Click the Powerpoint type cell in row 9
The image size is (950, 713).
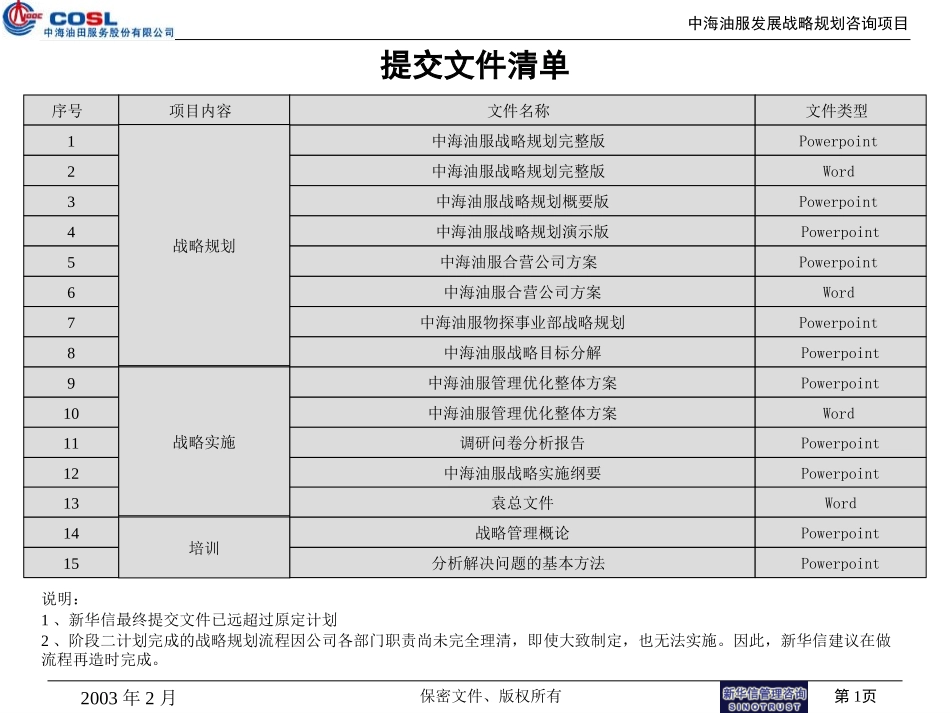tap(840, 383)
